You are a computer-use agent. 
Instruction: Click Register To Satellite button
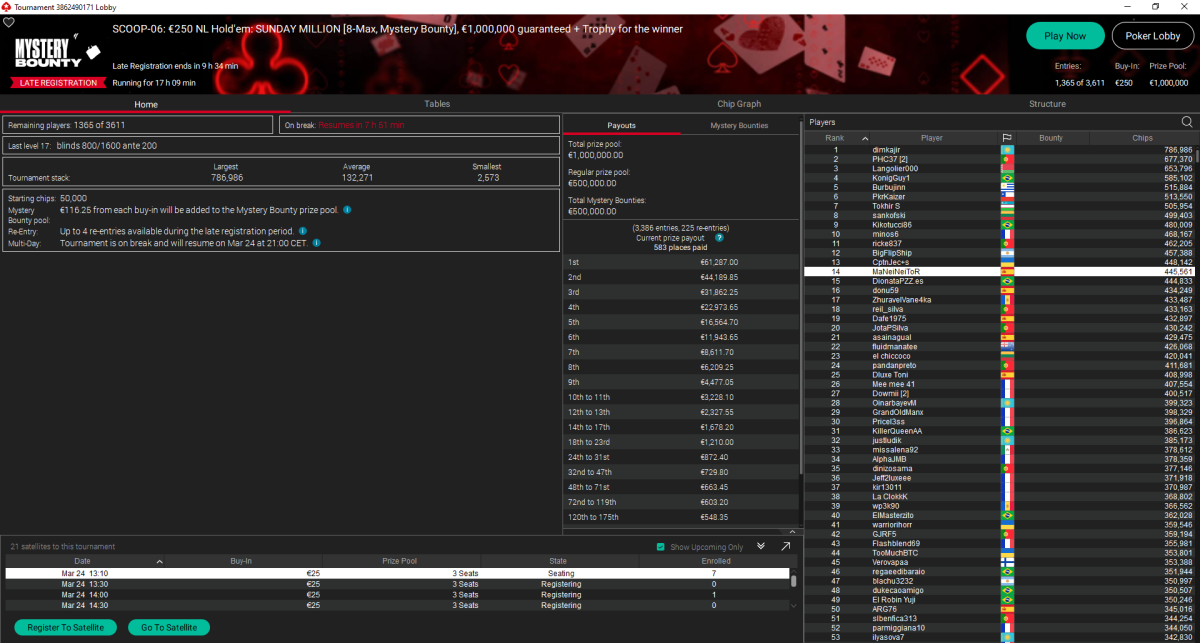click(64, 628)
